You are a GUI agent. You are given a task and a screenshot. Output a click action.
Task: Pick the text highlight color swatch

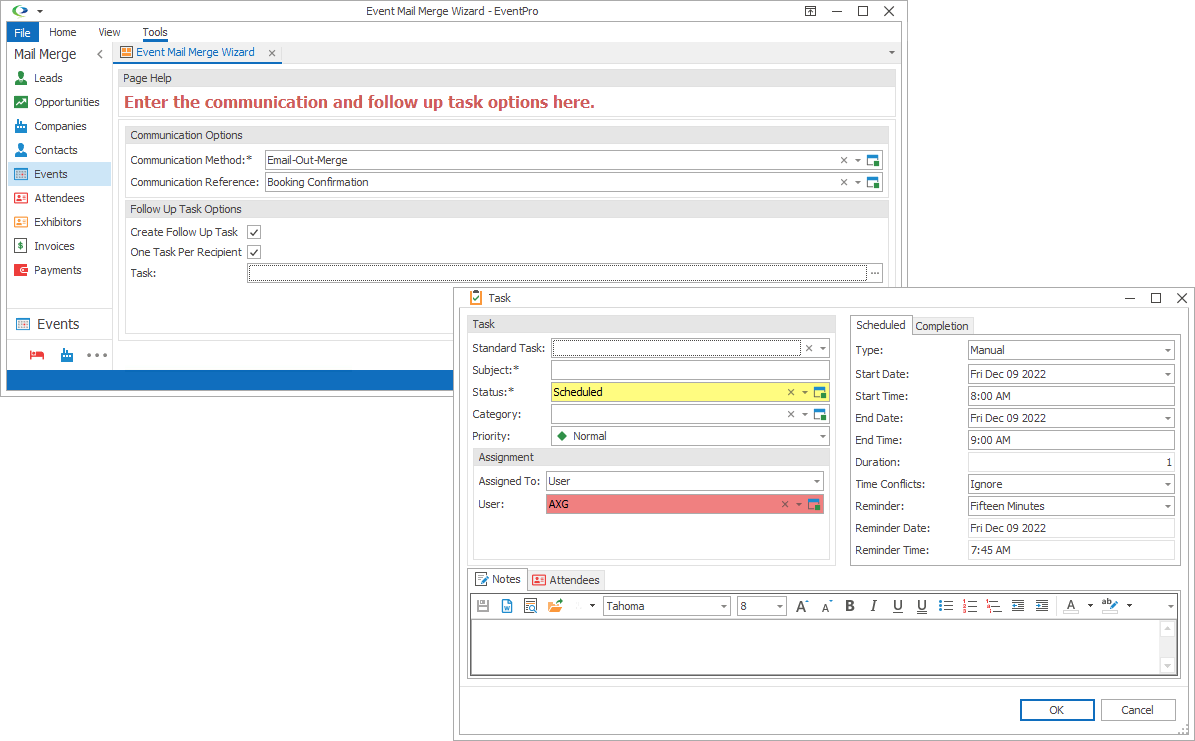click(1110, 606)
